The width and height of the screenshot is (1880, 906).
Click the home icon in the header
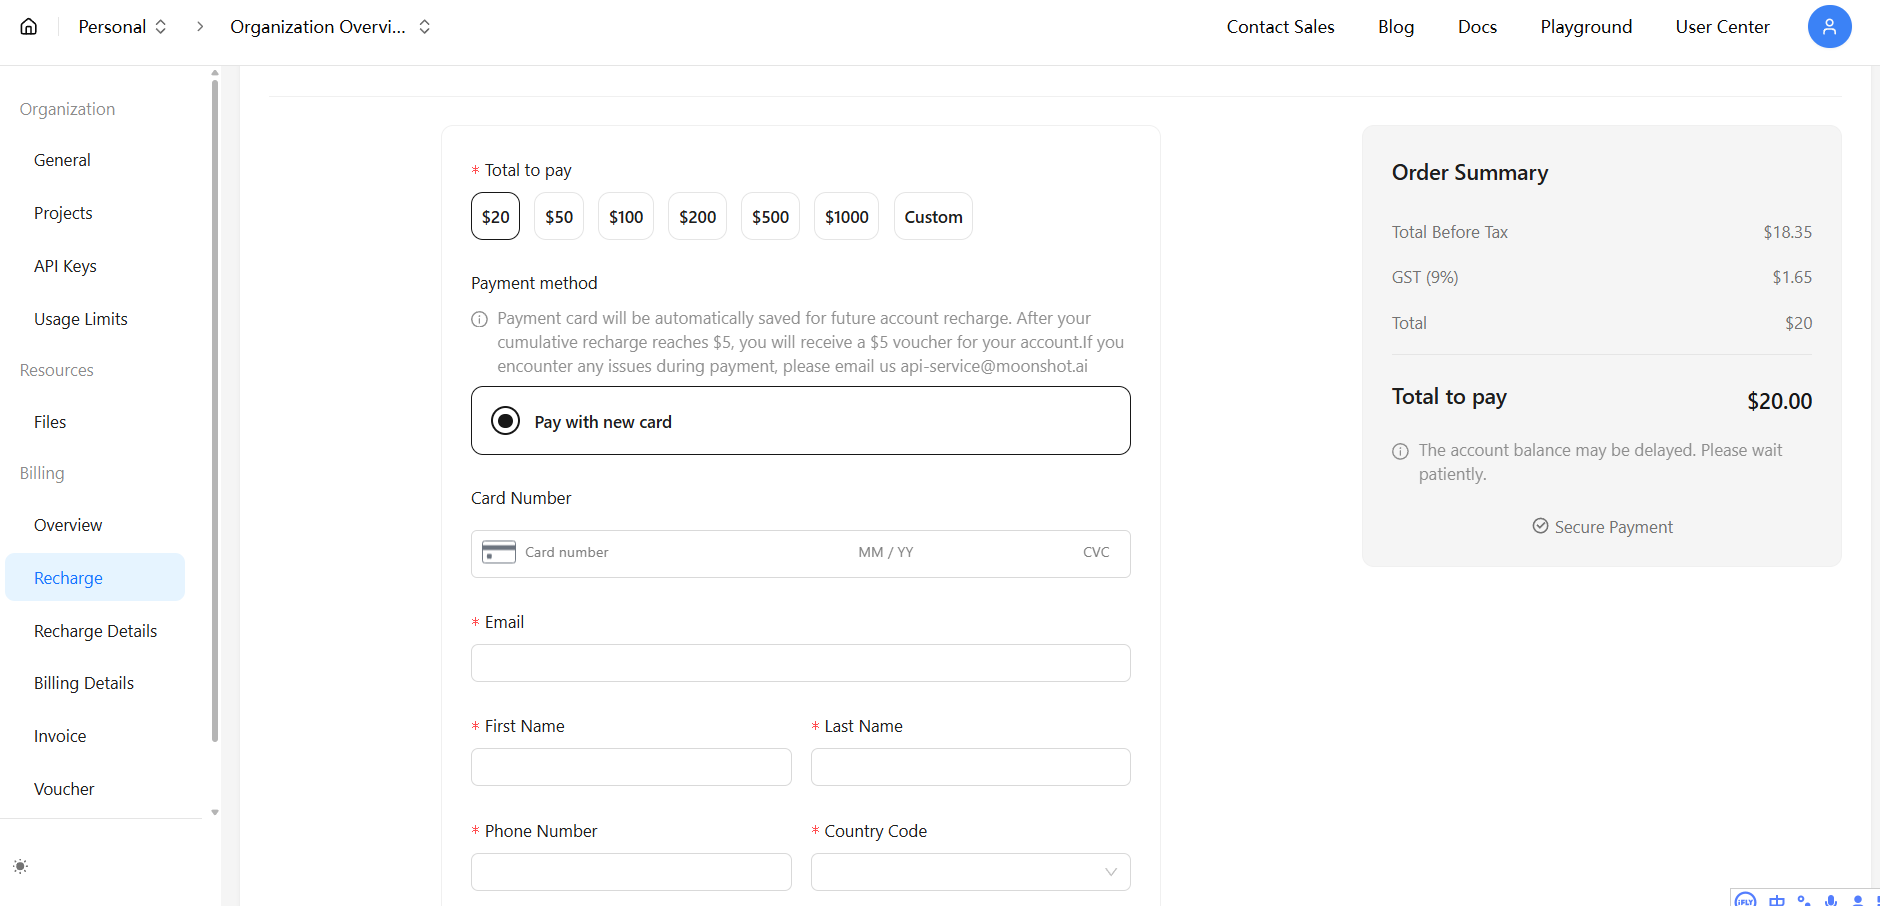pos(29,27)
